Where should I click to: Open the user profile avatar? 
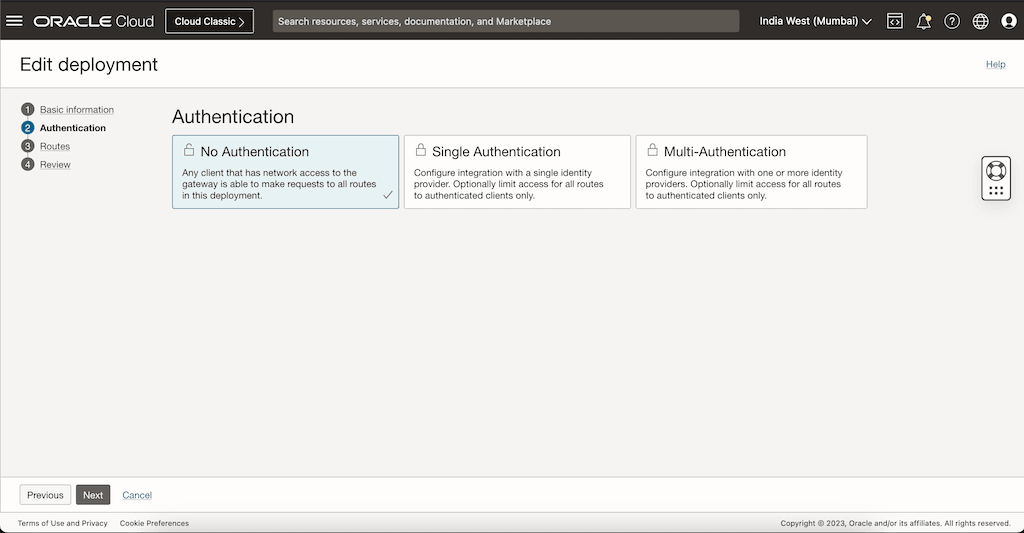(1009, 21)
